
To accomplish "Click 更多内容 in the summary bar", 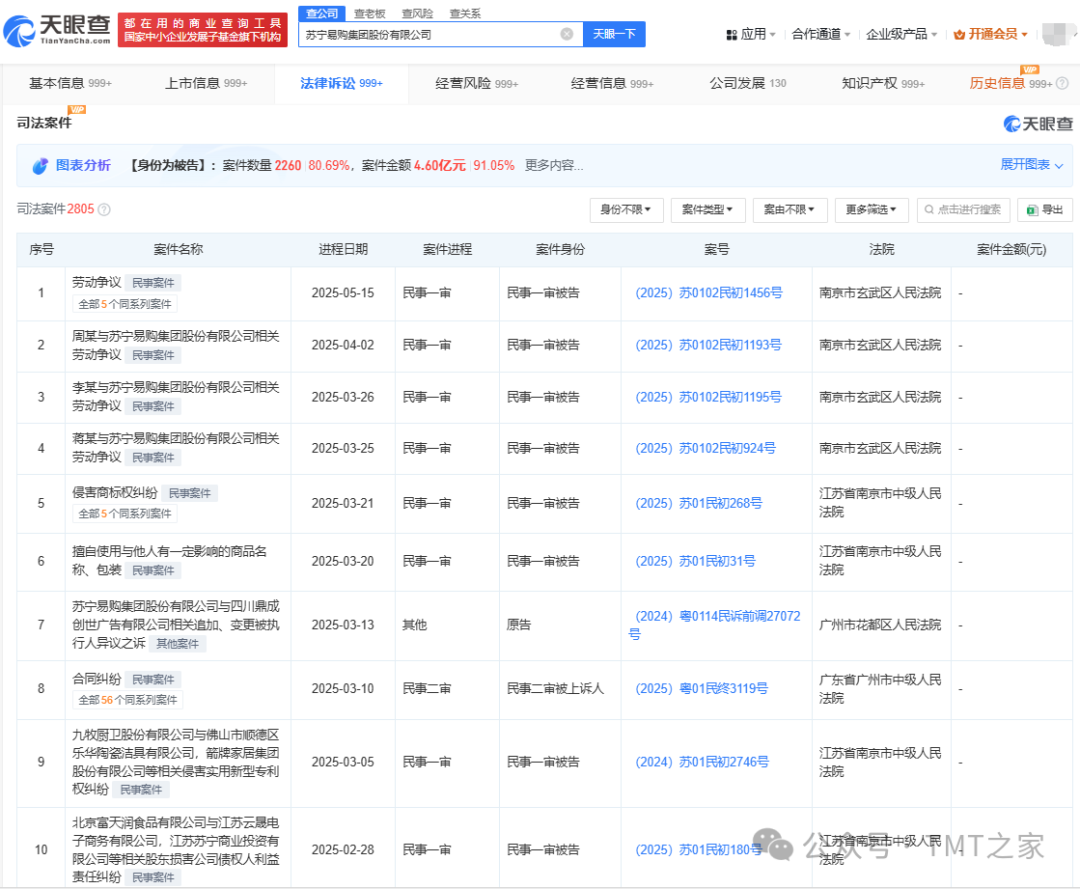I will point(554,165).
